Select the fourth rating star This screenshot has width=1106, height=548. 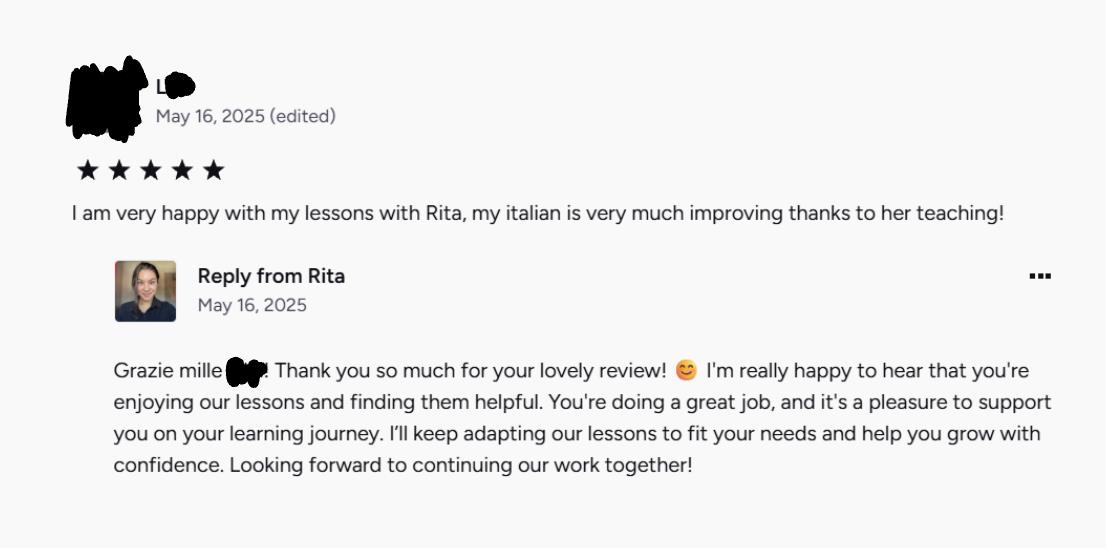coord(182,170)
